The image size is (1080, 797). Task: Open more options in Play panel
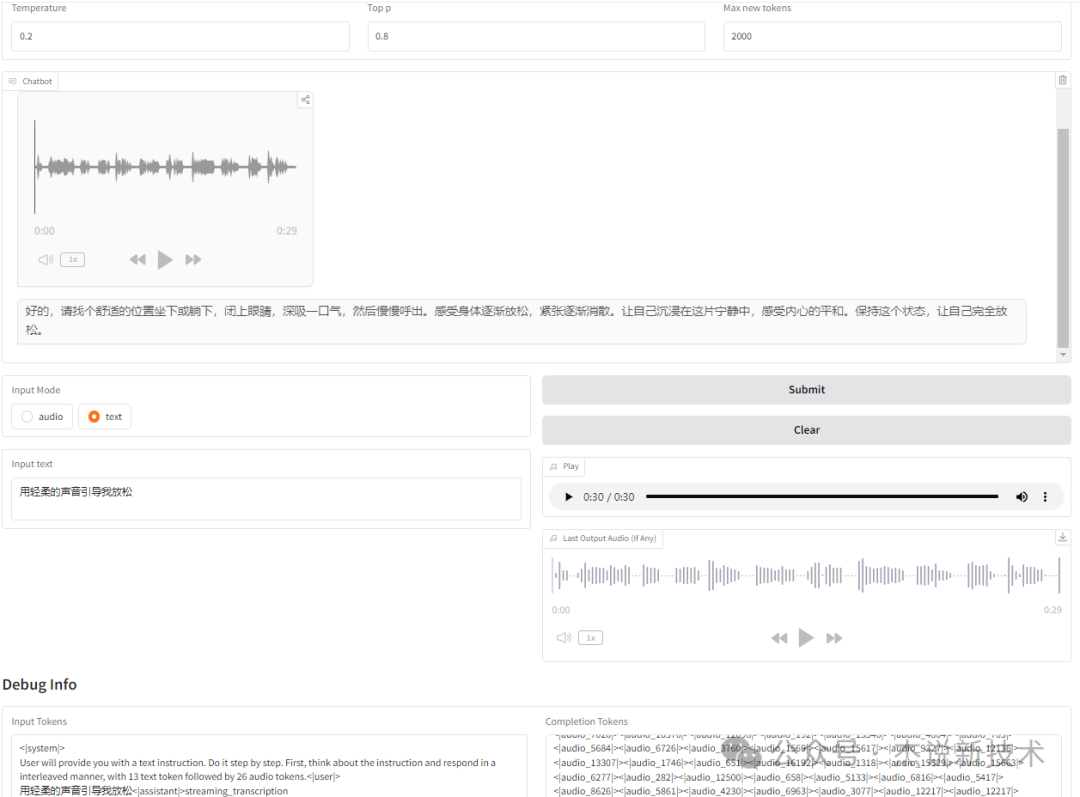click(1045, 497)
